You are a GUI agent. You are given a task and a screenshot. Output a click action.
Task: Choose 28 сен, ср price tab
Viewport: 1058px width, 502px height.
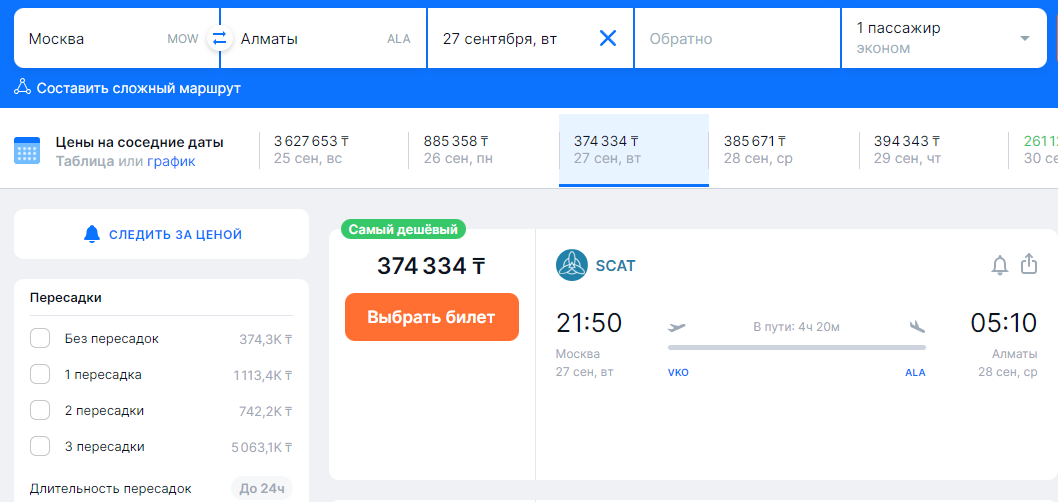[783, 150]
